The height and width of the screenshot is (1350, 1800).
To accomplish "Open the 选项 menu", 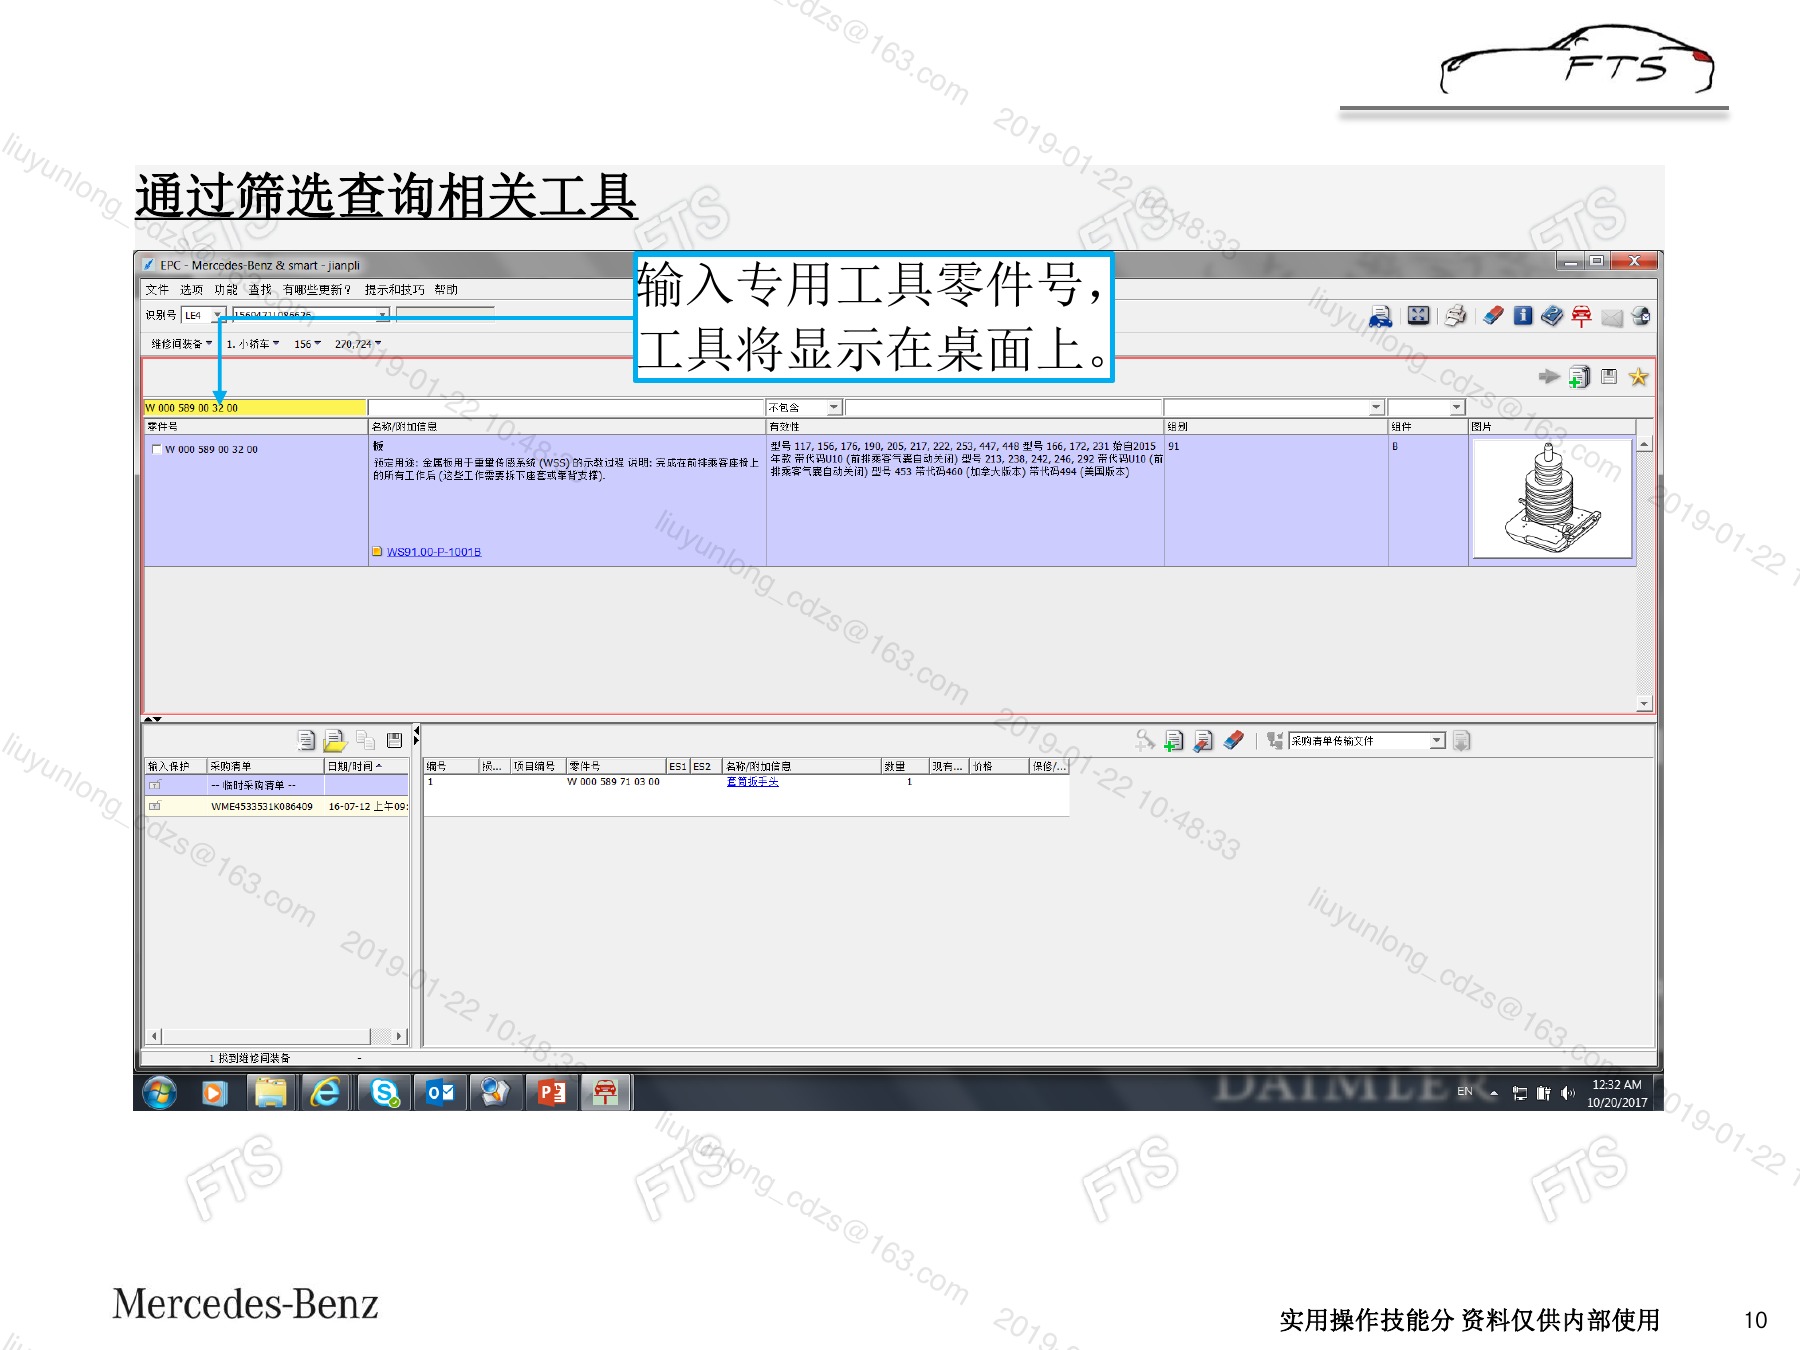I will [x=191, y=290].
